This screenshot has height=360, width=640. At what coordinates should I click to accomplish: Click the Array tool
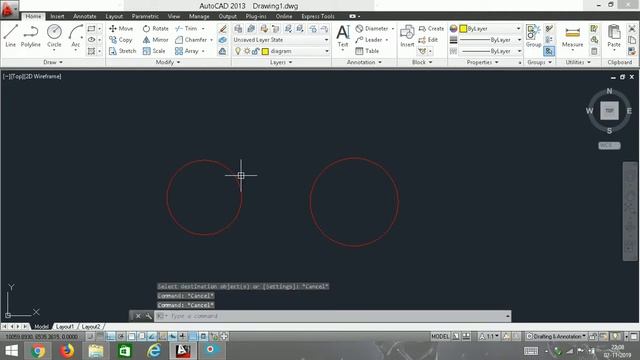click(x=187, y=51)
